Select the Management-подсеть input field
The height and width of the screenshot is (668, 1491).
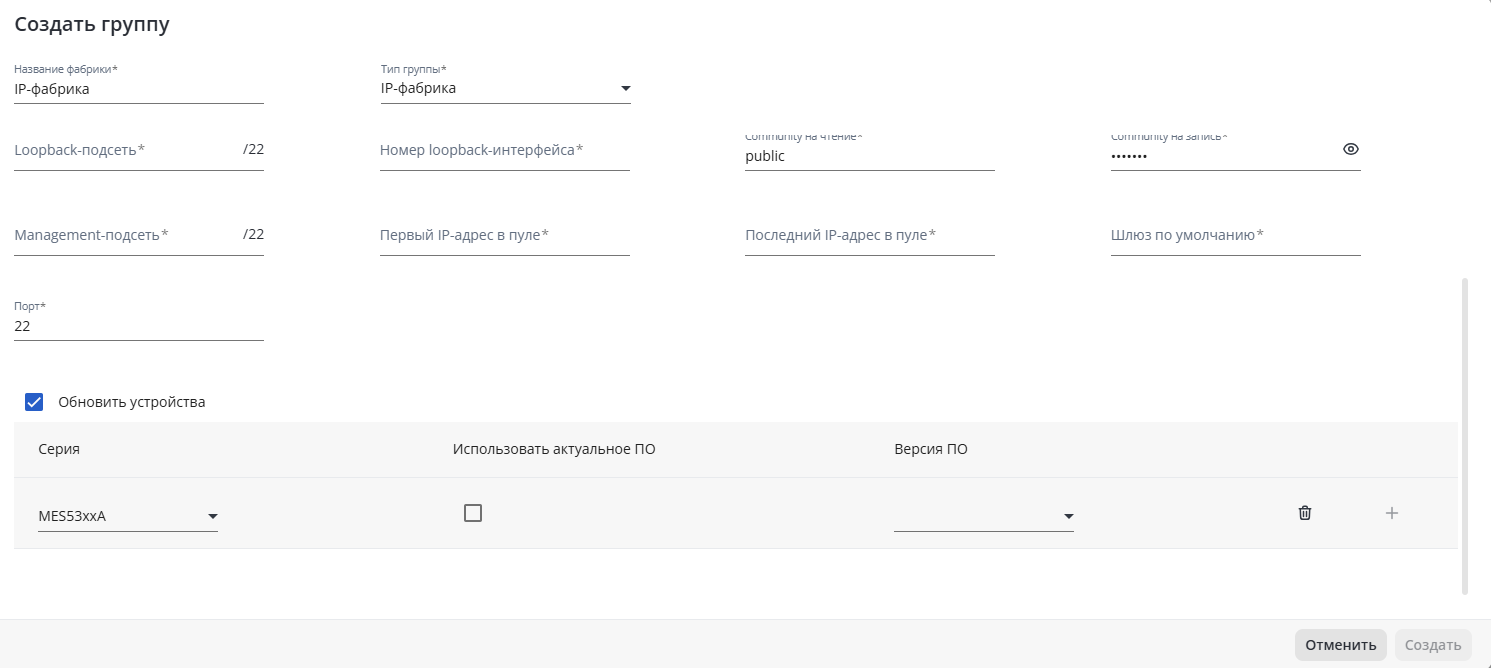coord(124,236)
